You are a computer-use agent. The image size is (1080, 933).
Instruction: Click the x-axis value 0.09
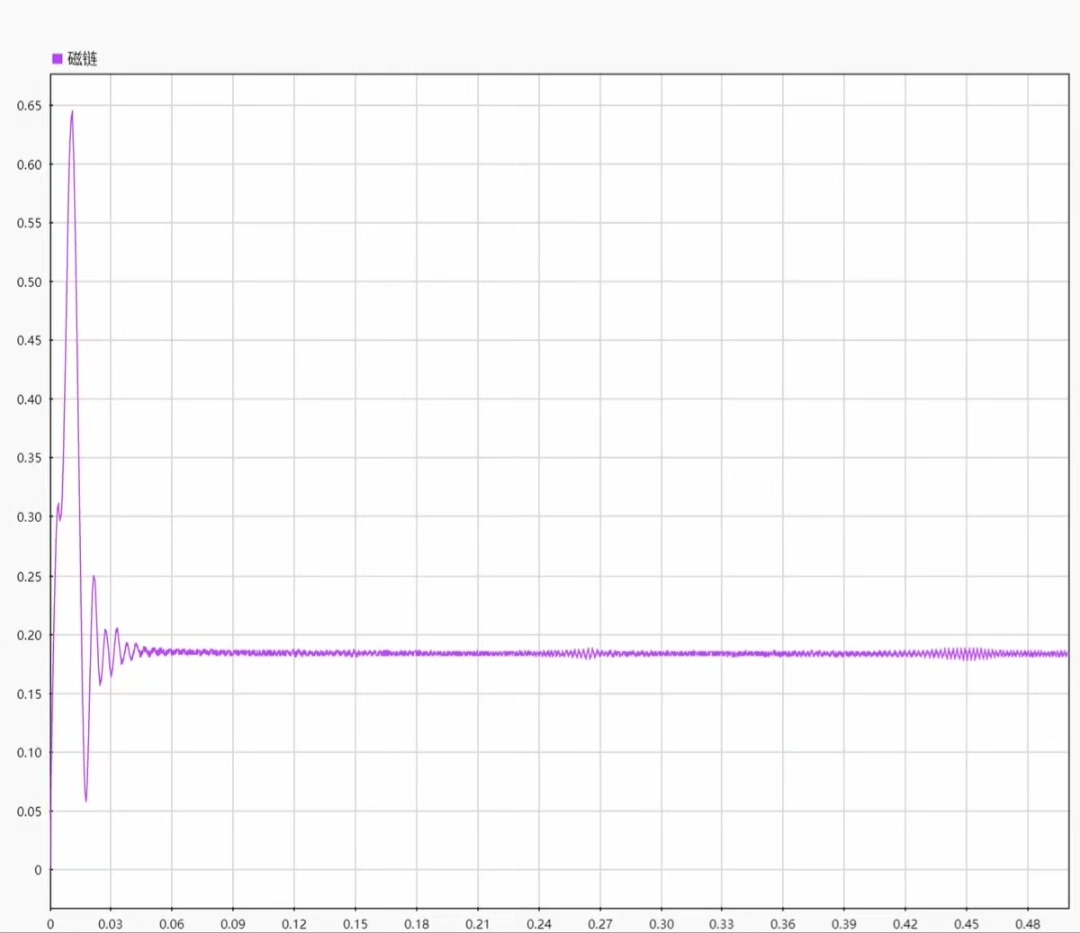coord(233,924)
